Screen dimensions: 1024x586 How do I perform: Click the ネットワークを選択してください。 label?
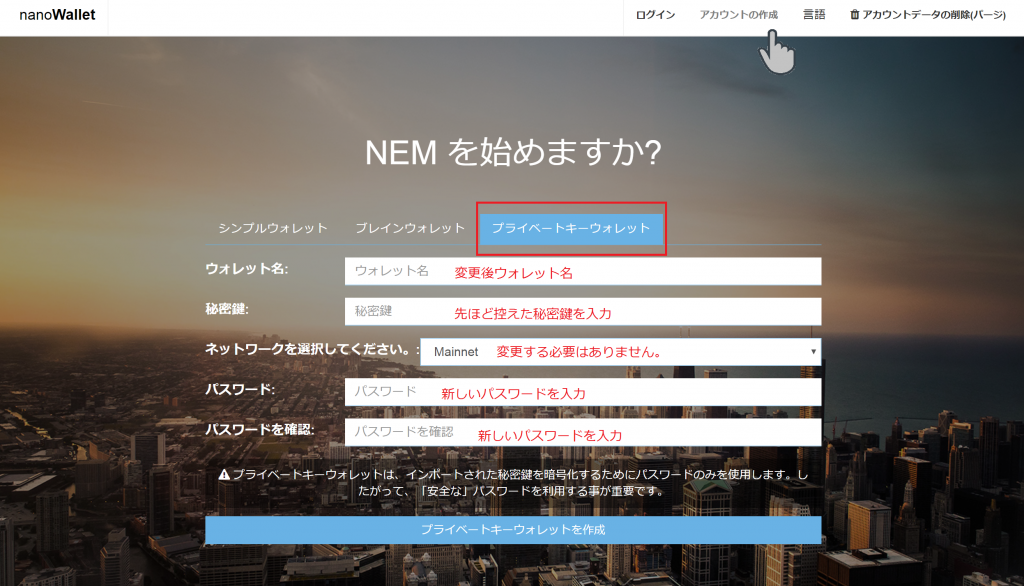pyautogui.click(x=313, y=349)
